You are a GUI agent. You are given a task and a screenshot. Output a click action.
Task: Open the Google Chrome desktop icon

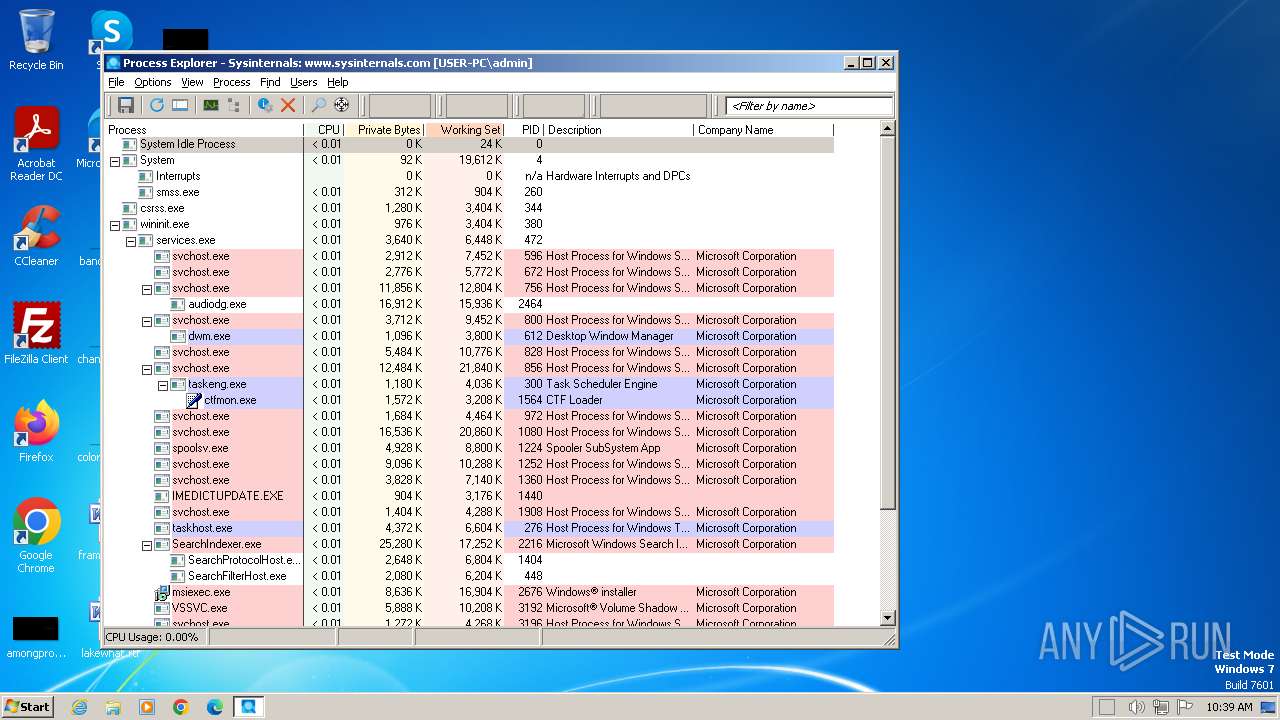pos(36,535)
